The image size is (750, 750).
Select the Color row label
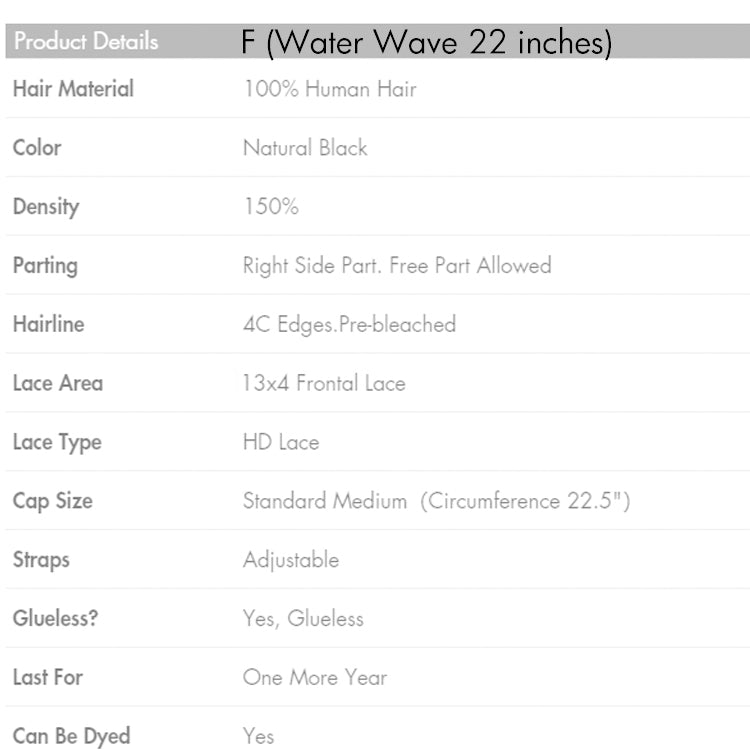tap(37, 148)
